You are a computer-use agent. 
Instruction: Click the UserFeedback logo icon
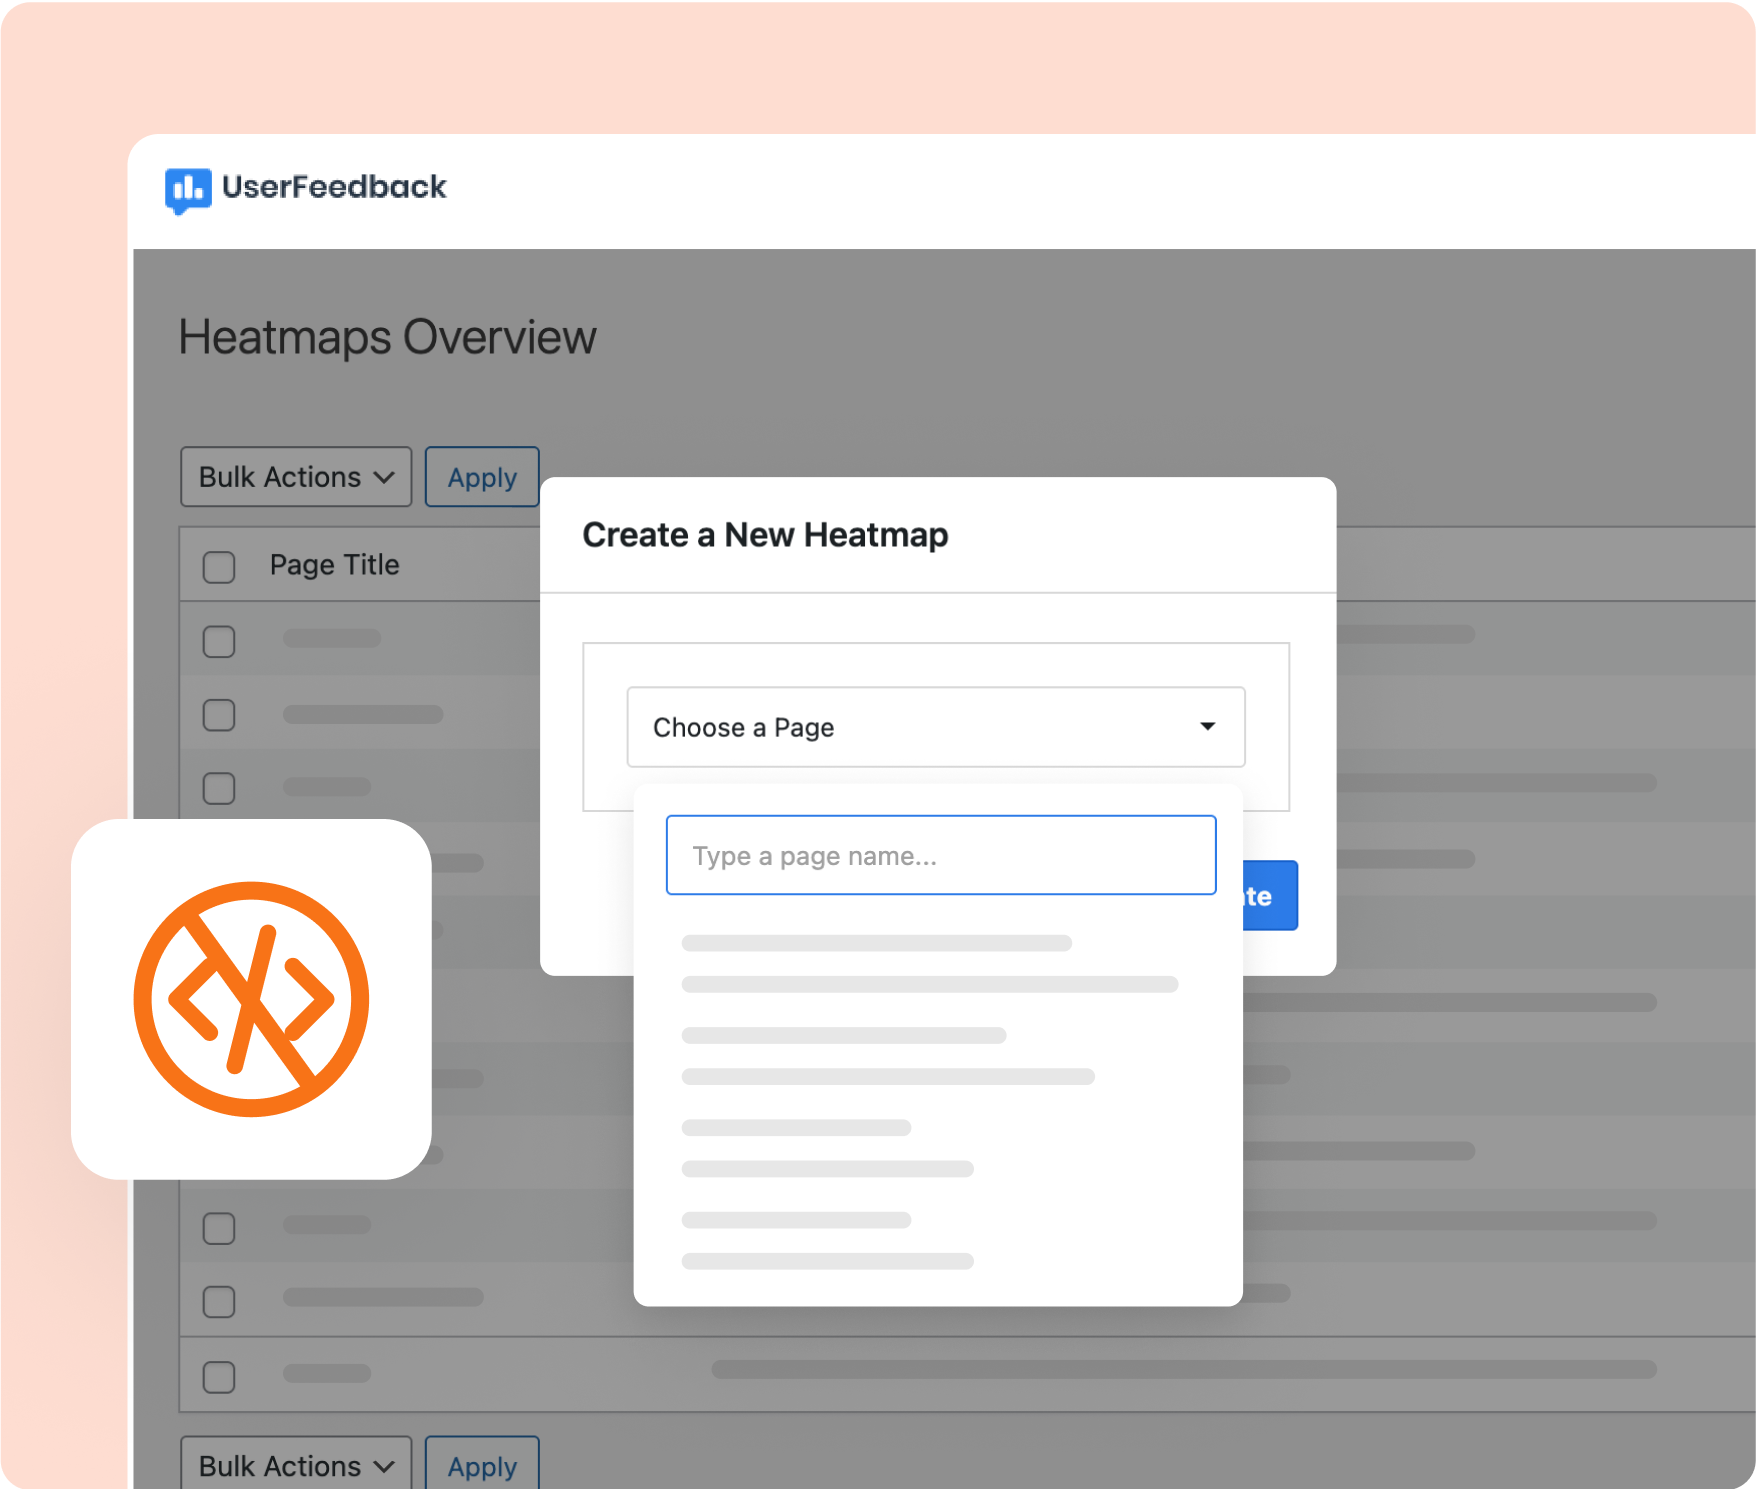[188, 190]
